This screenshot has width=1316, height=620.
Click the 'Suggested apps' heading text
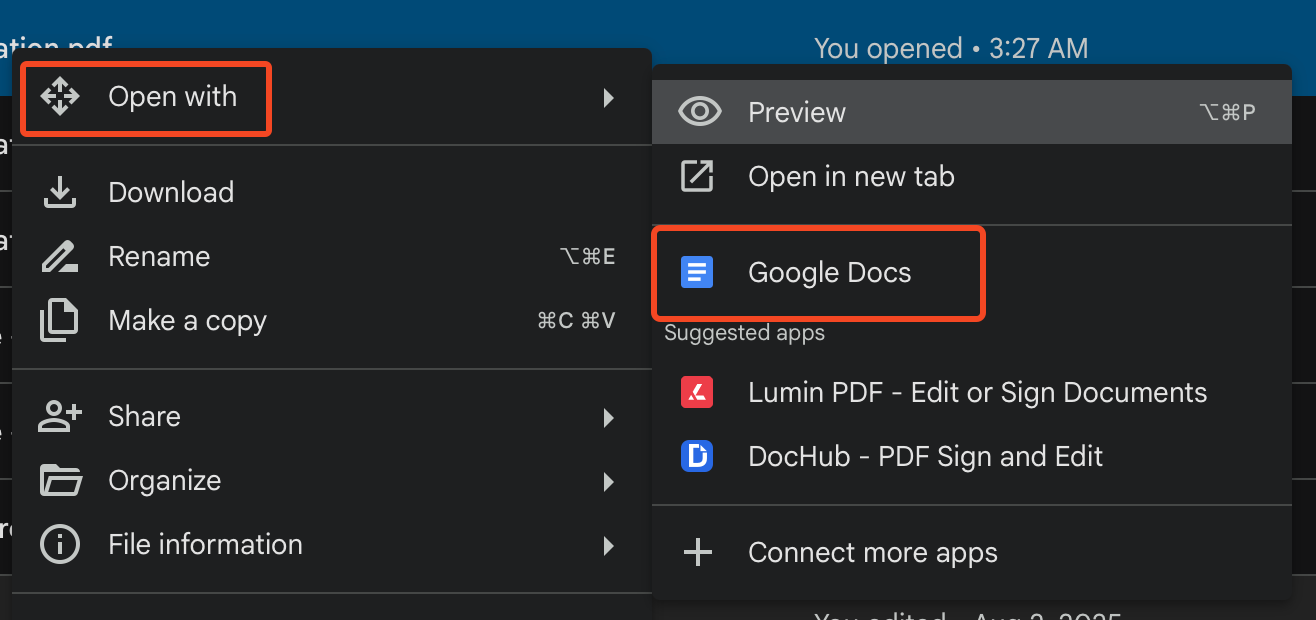(745, 333)
